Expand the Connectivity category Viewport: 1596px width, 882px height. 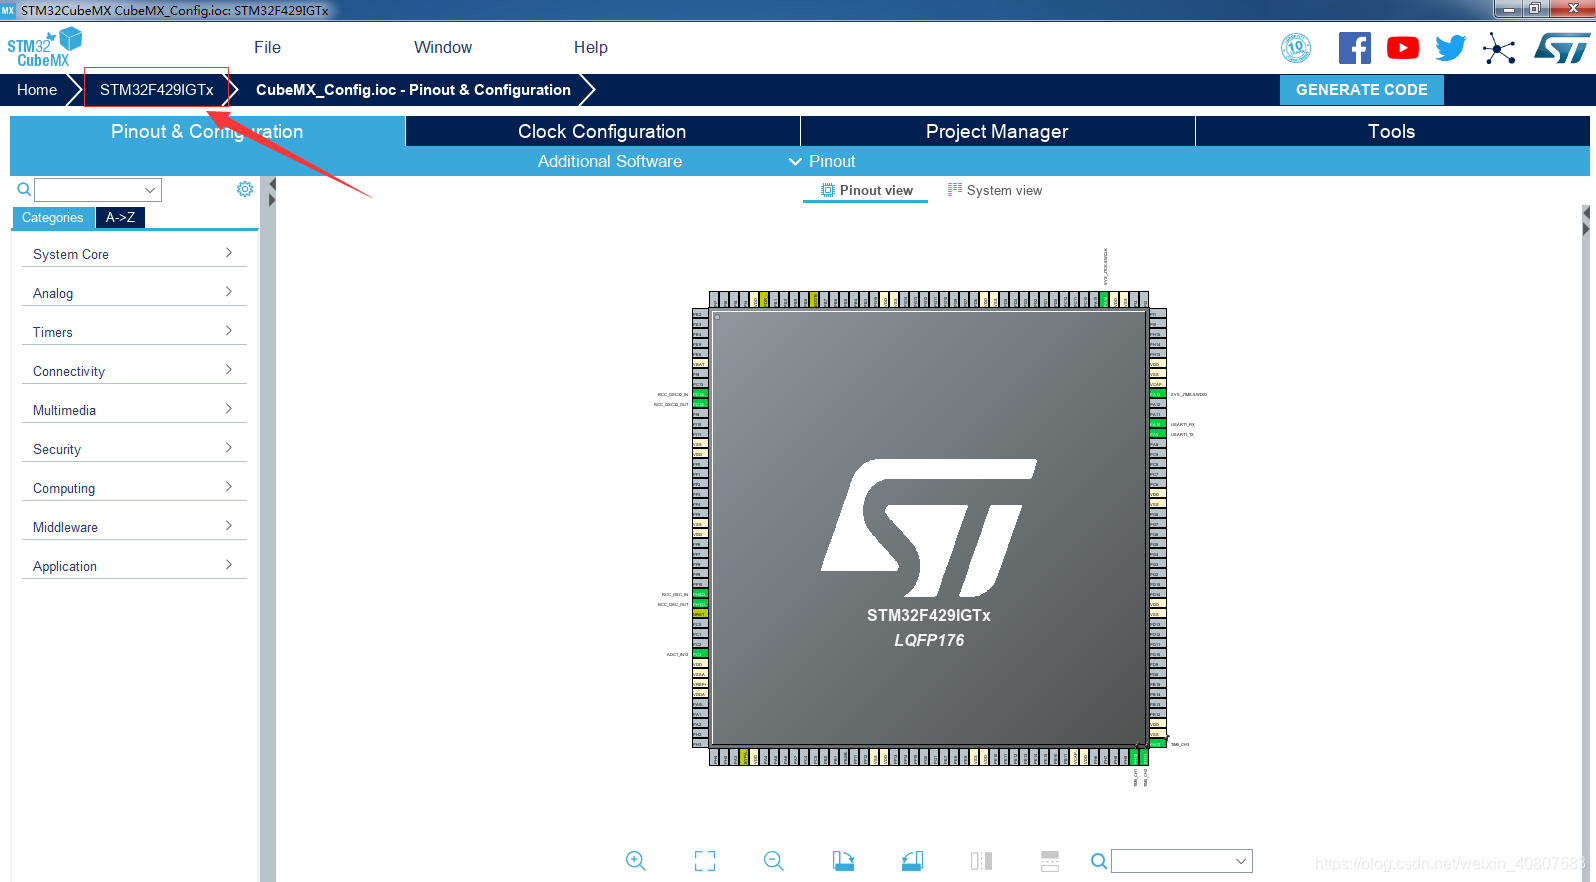[133, 371]
